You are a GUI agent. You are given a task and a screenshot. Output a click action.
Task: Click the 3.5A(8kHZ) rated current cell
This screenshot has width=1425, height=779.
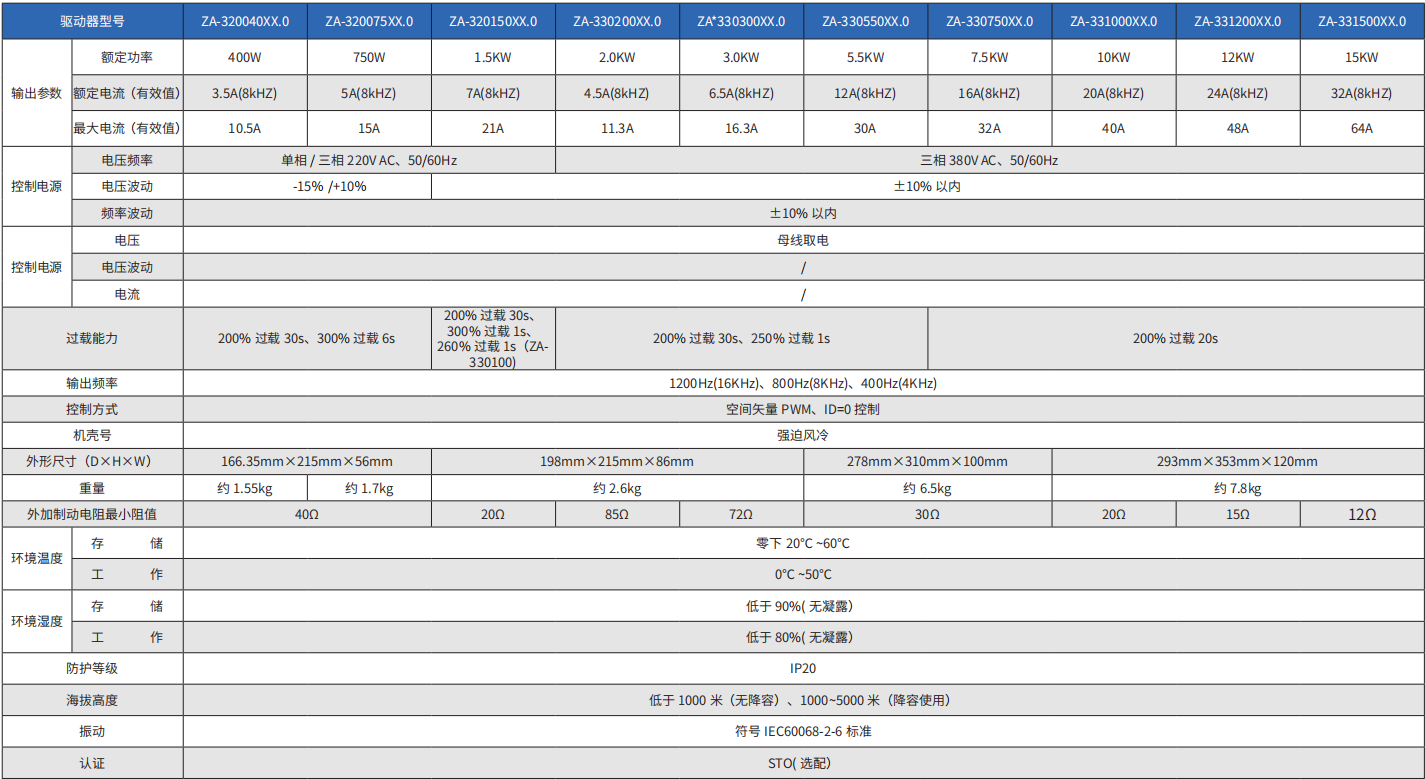245,94
